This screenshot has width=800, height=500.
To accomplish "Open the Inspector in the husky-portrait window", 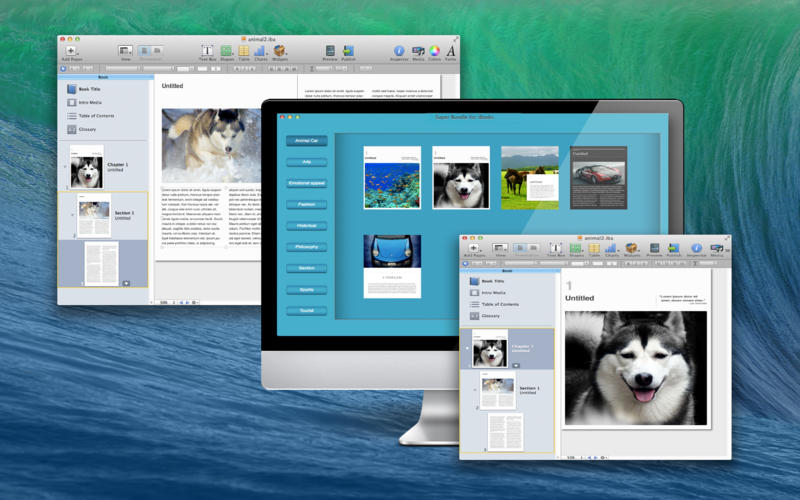I will 696,248.
